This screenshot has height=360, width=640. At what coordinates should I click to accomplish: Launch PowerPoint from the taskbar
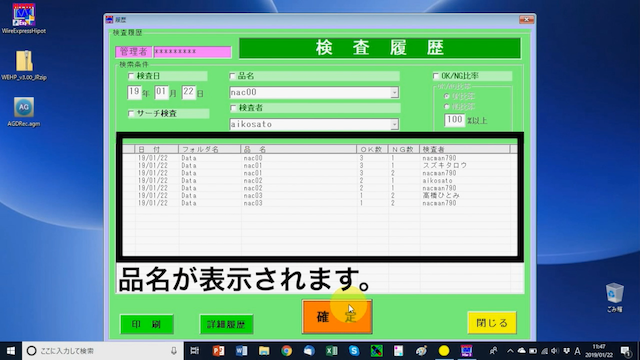point(218,351)
